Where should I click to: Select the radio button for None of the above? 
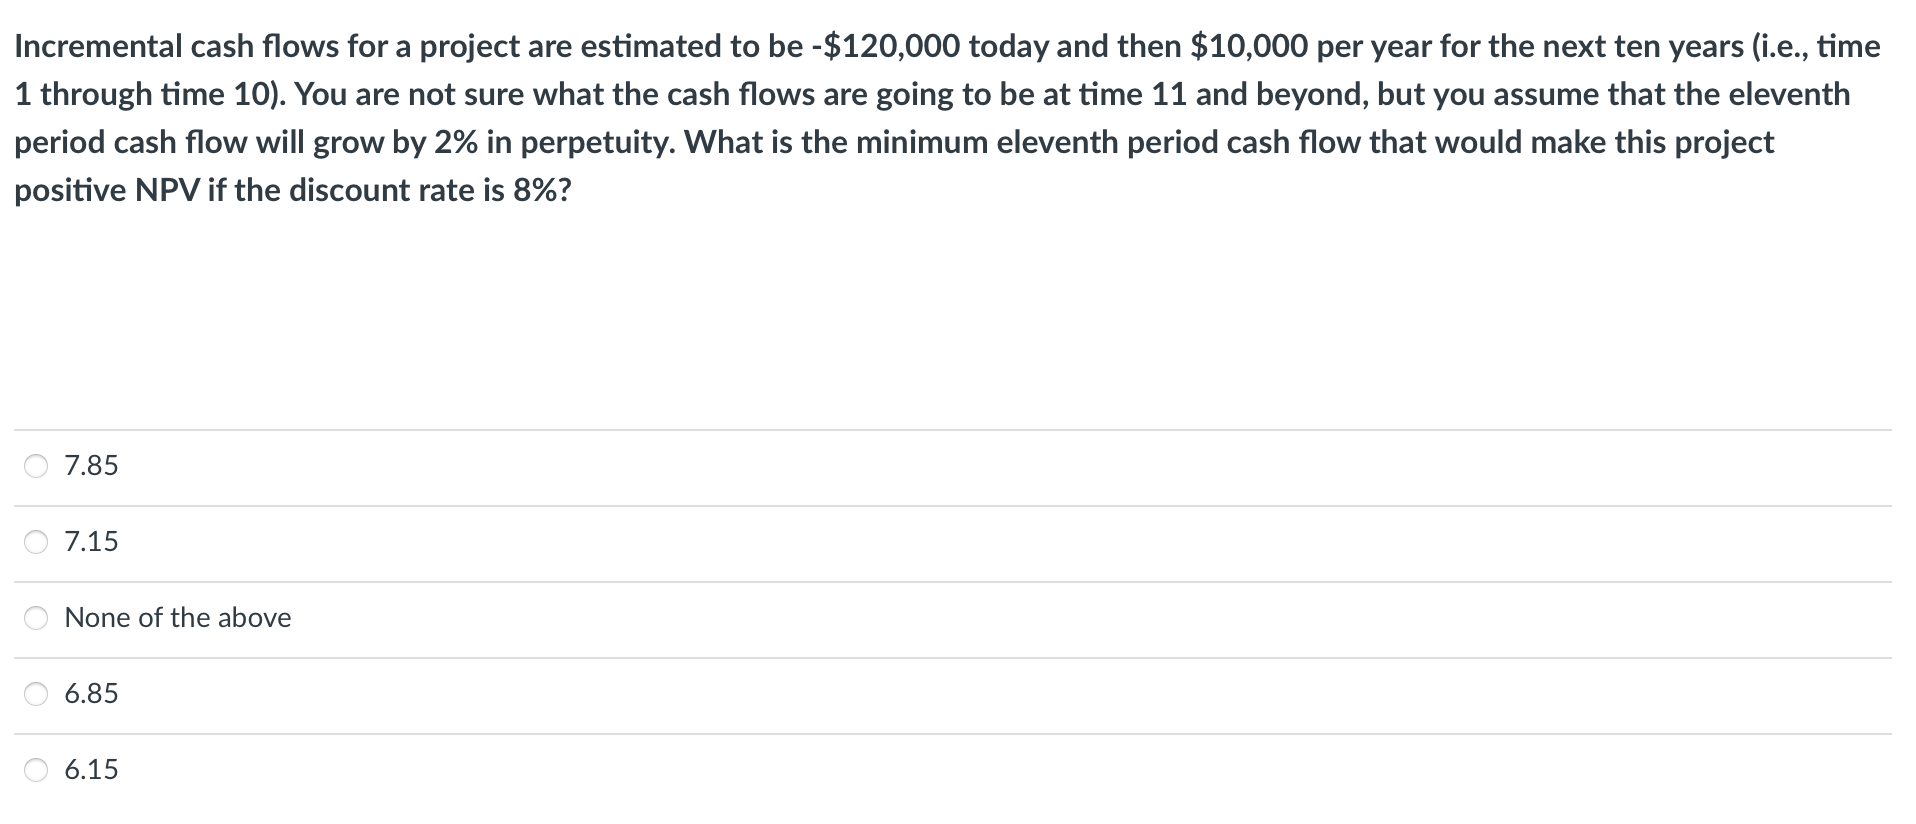[36, 618]
